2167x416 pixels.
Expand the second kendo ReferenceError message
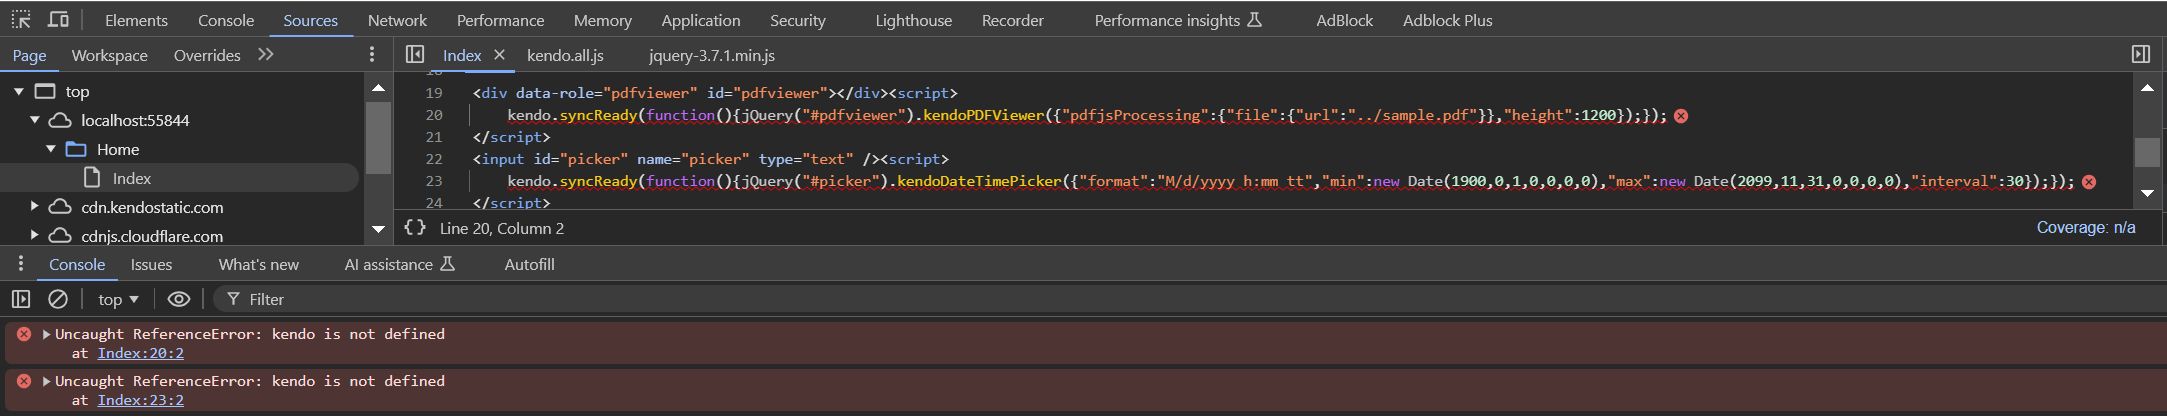[x=46, y=381]
